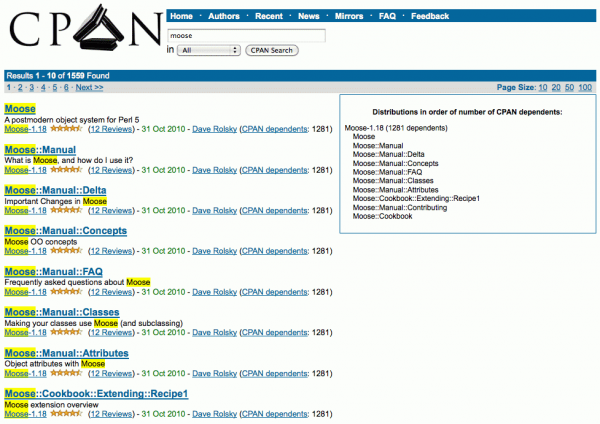Viewport: 600px width, 424px height.
Task: Open the Moose::Manual::Classes result title
Action: click(62, 312)
